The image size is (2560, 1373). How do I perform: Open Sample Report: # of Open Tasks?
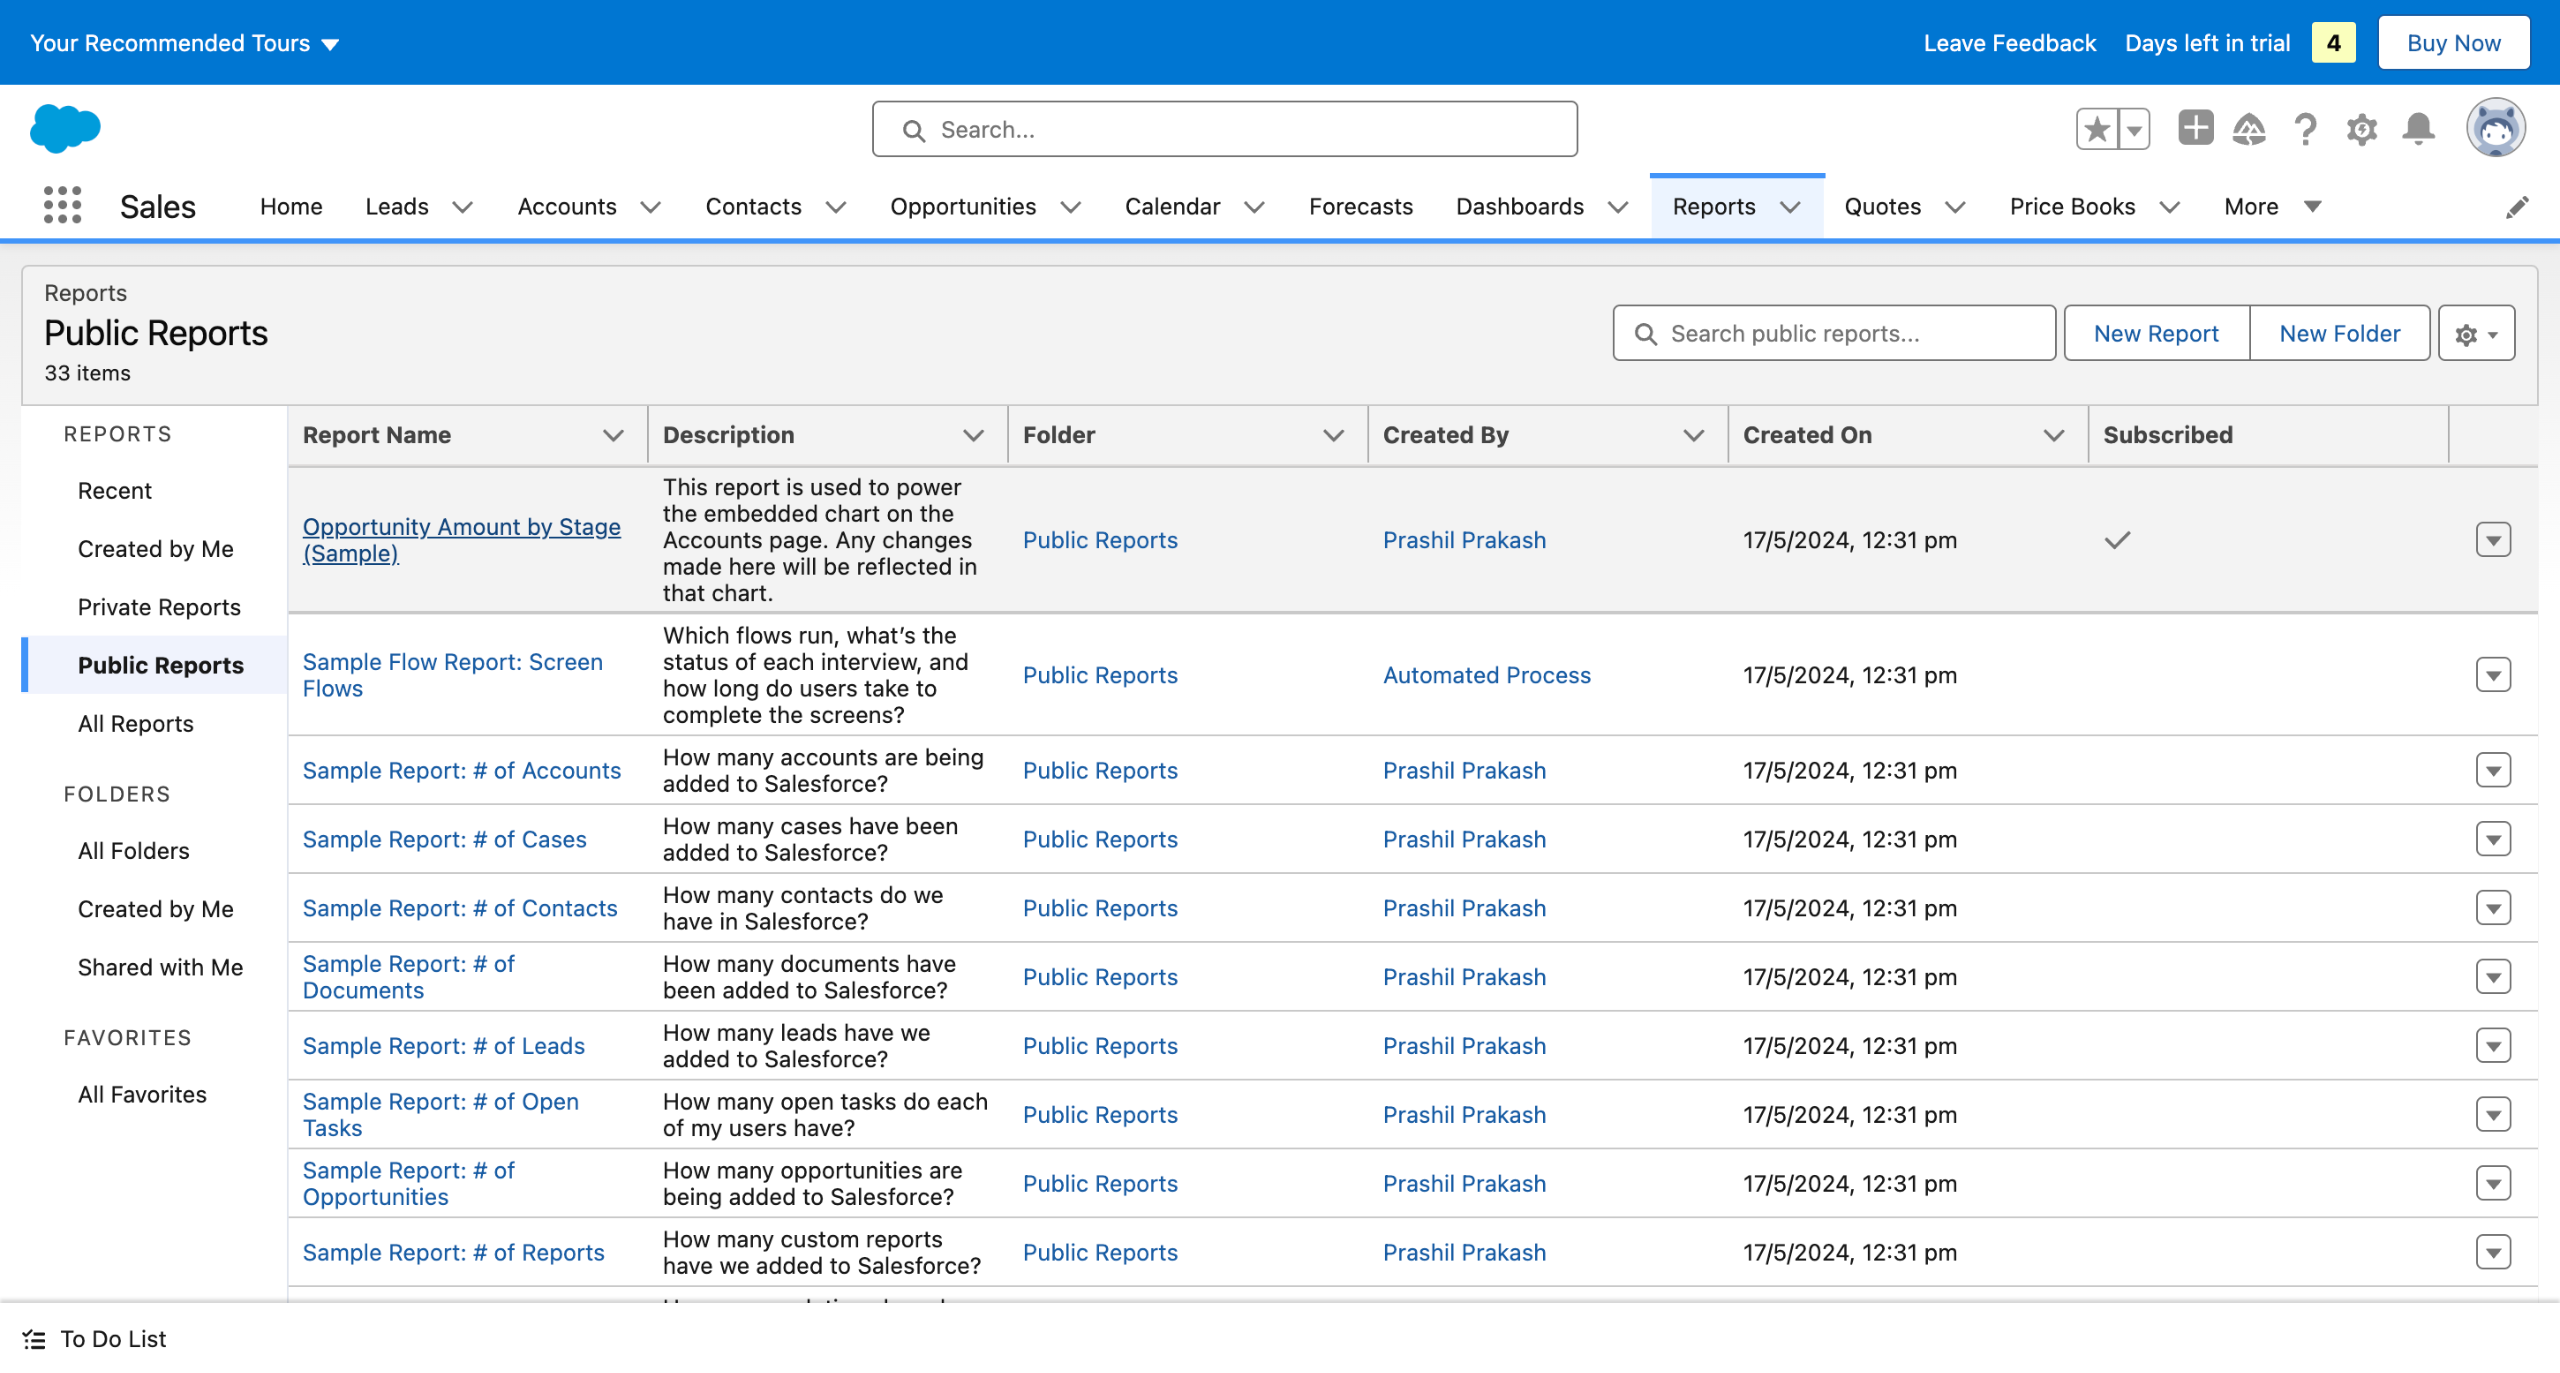[441, 1115]
